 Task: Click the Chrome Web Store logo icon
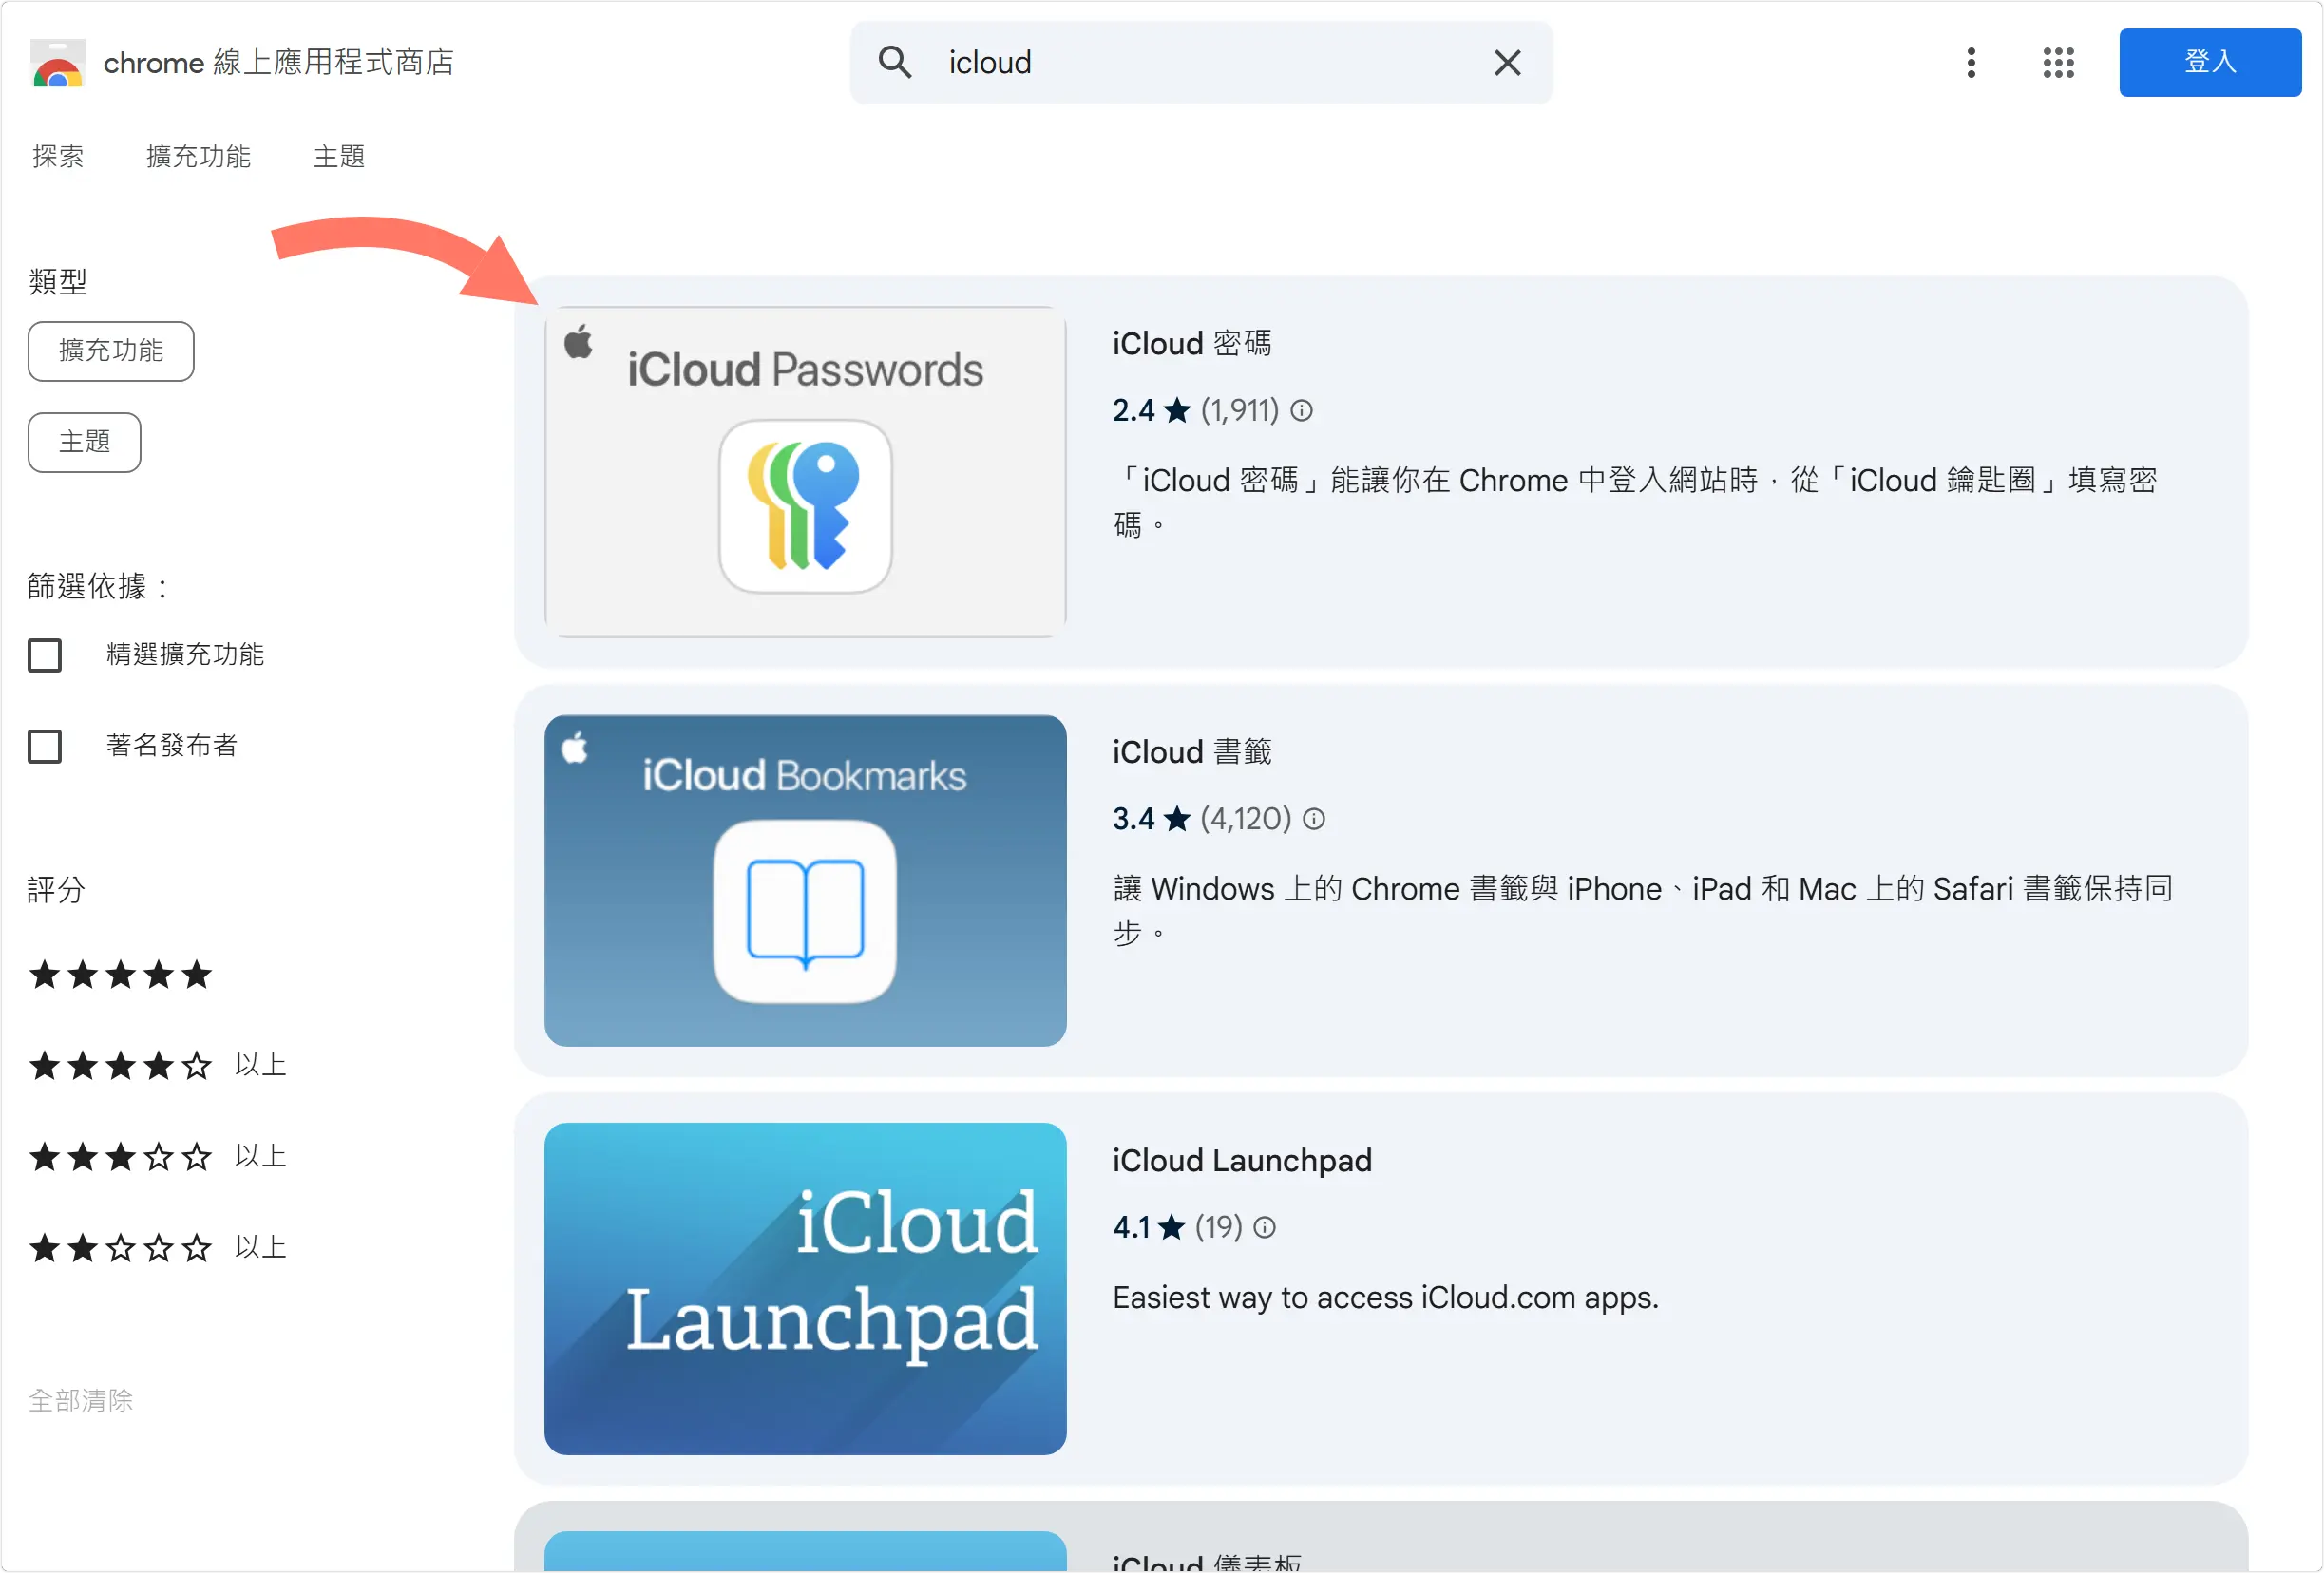(x=57, y=63)
